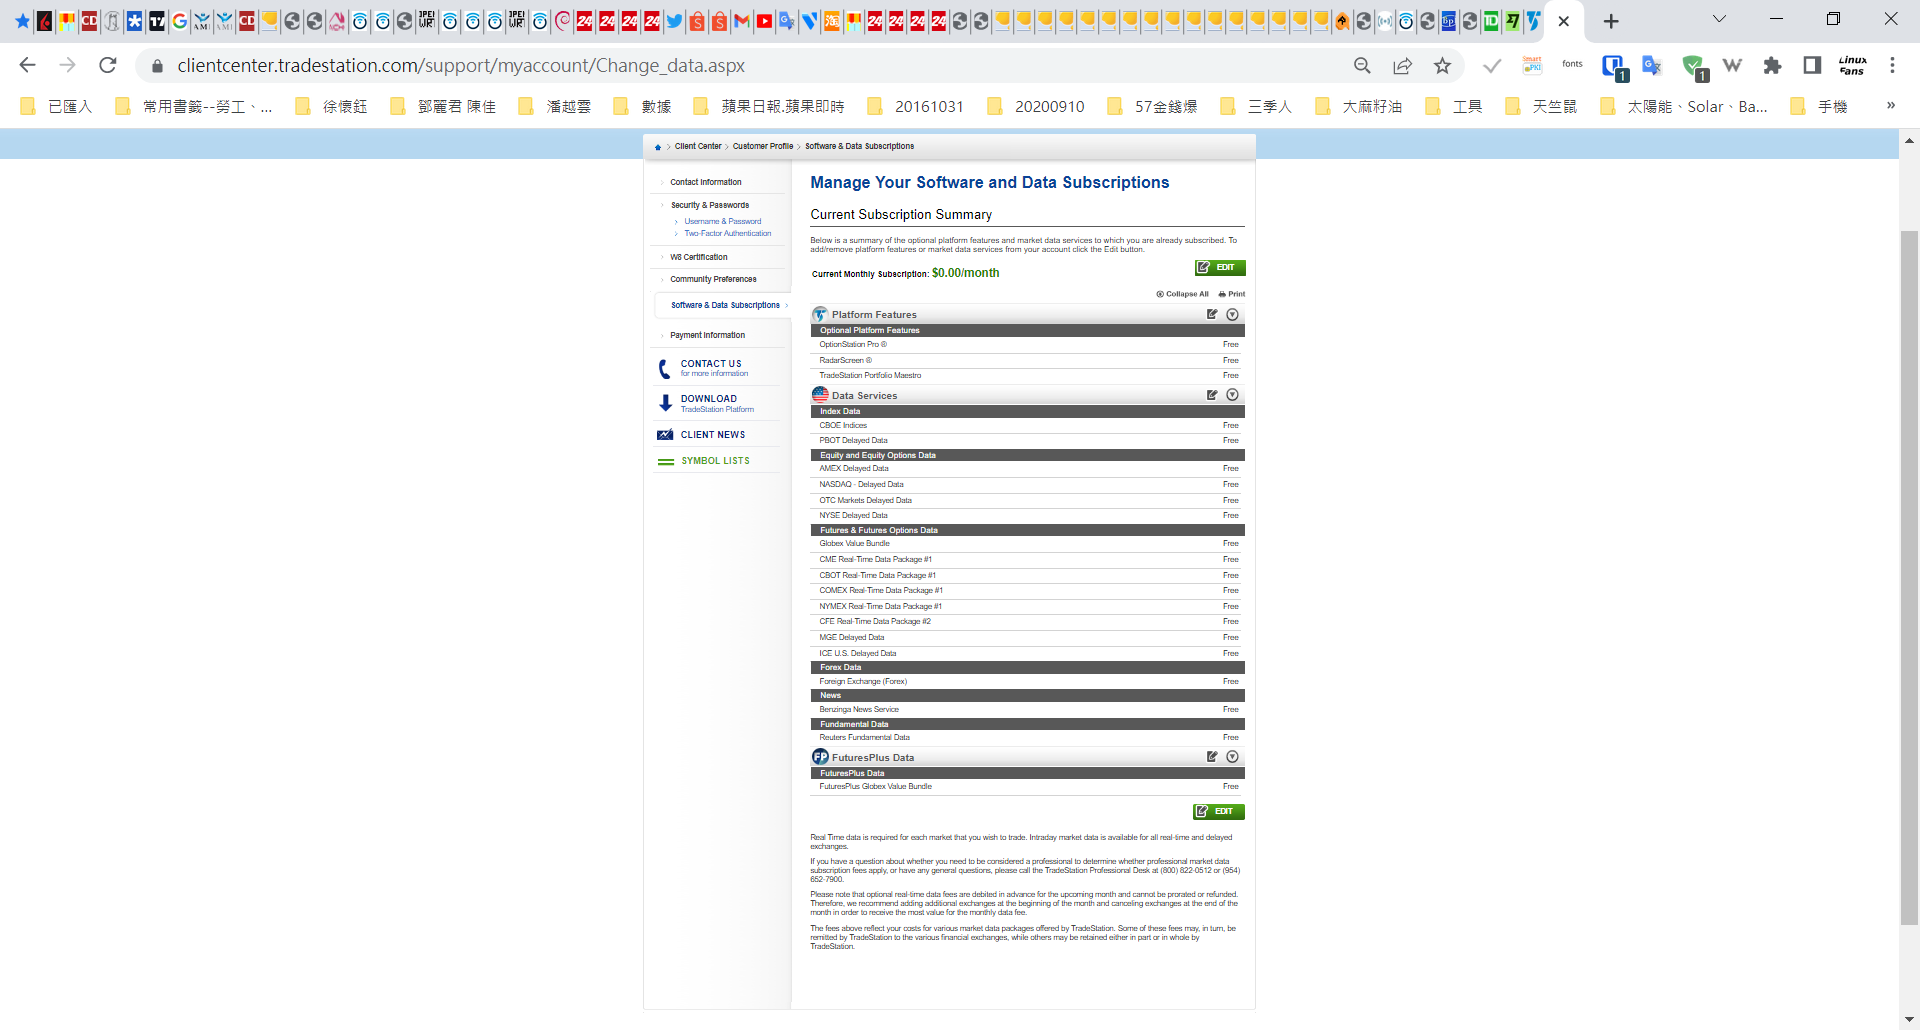Click the Platform Features TradeStation logo icon

pyautogui.click(x=821, y=314)
